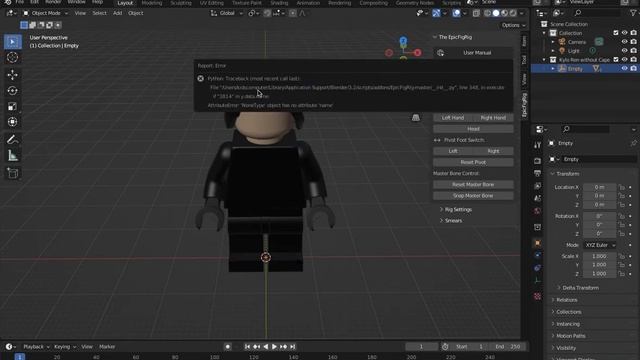Image resolution: width=640 pixels, height=360 pixels.
Task: Open the Object Mode dropdown
Action: (45, 13)
